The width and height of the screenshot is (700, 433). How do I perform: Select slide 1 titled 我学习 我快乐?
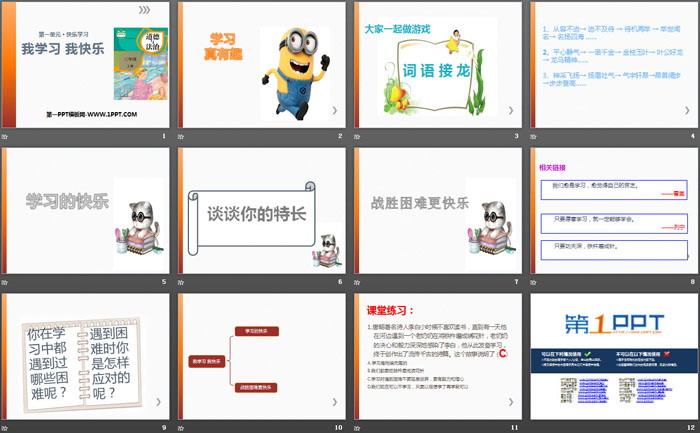pyautogui.click(x=86, y=65)
